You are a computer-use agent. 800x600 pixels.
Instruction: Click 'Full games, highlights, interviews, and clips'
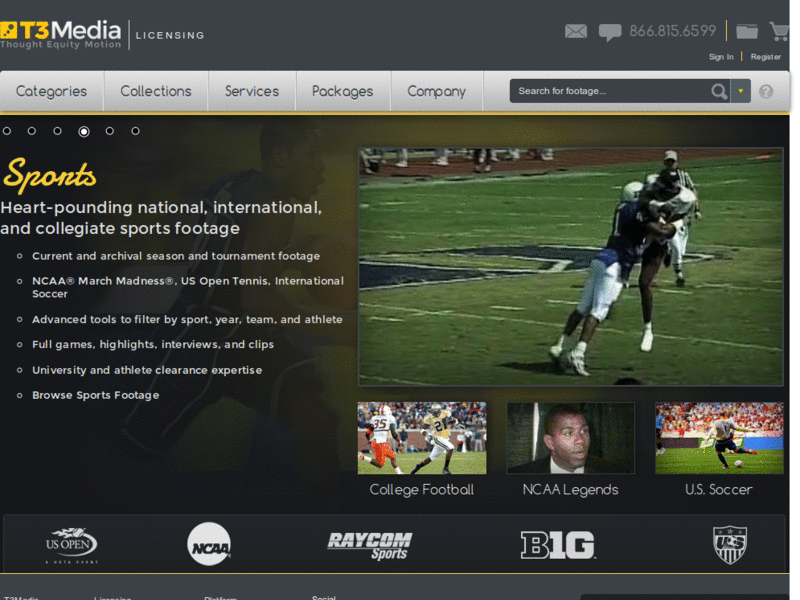tap(153, 344)
